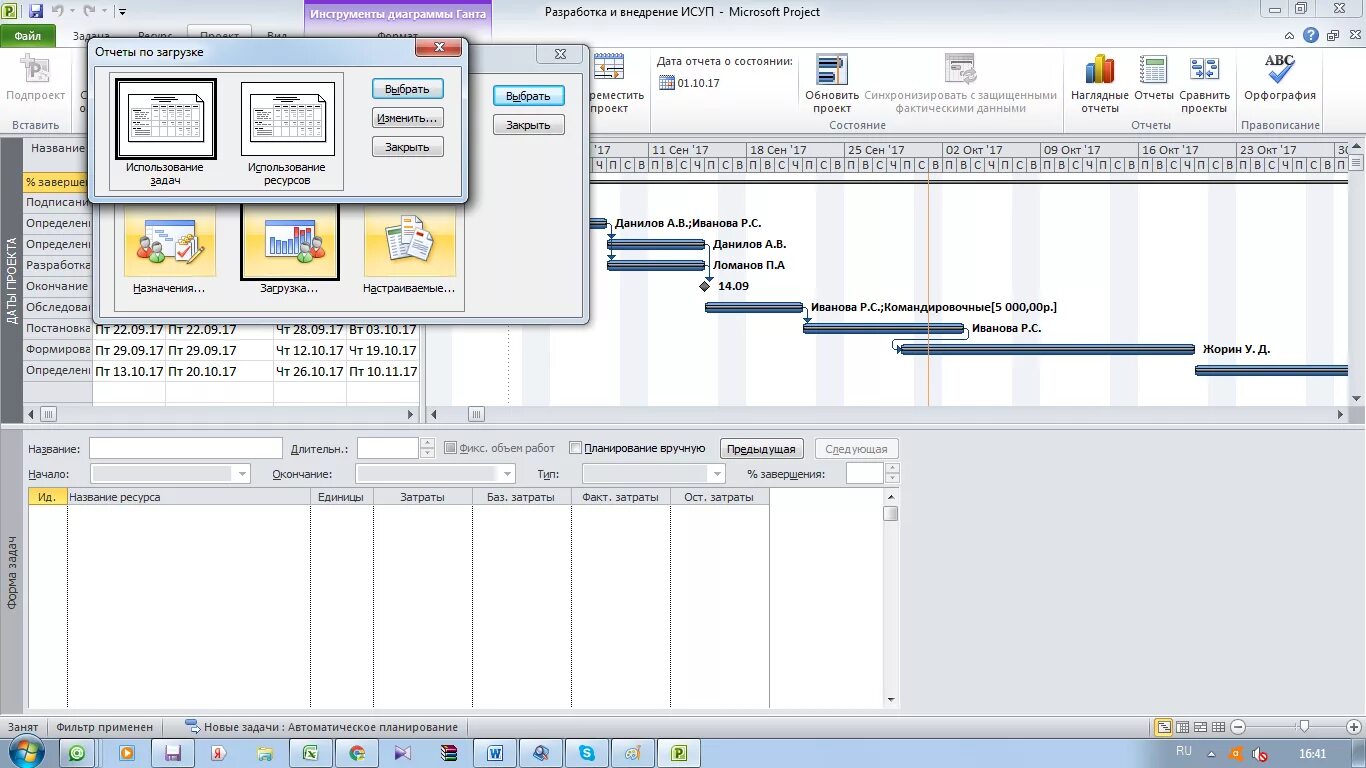Click the task form vertical scrollbar thumb
The image size is (1366, 768).
click(x=890, y=514)
